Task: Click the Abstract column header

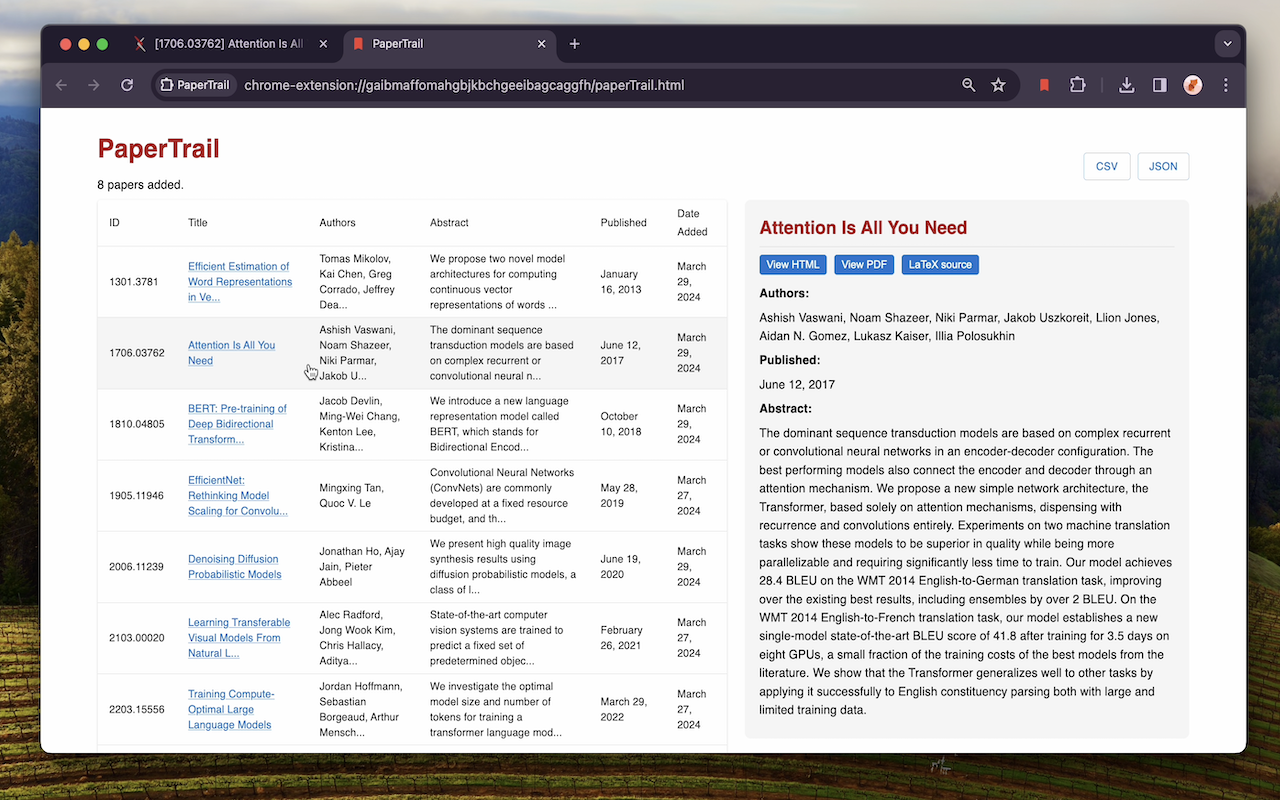Action: (x=449, y=223)
